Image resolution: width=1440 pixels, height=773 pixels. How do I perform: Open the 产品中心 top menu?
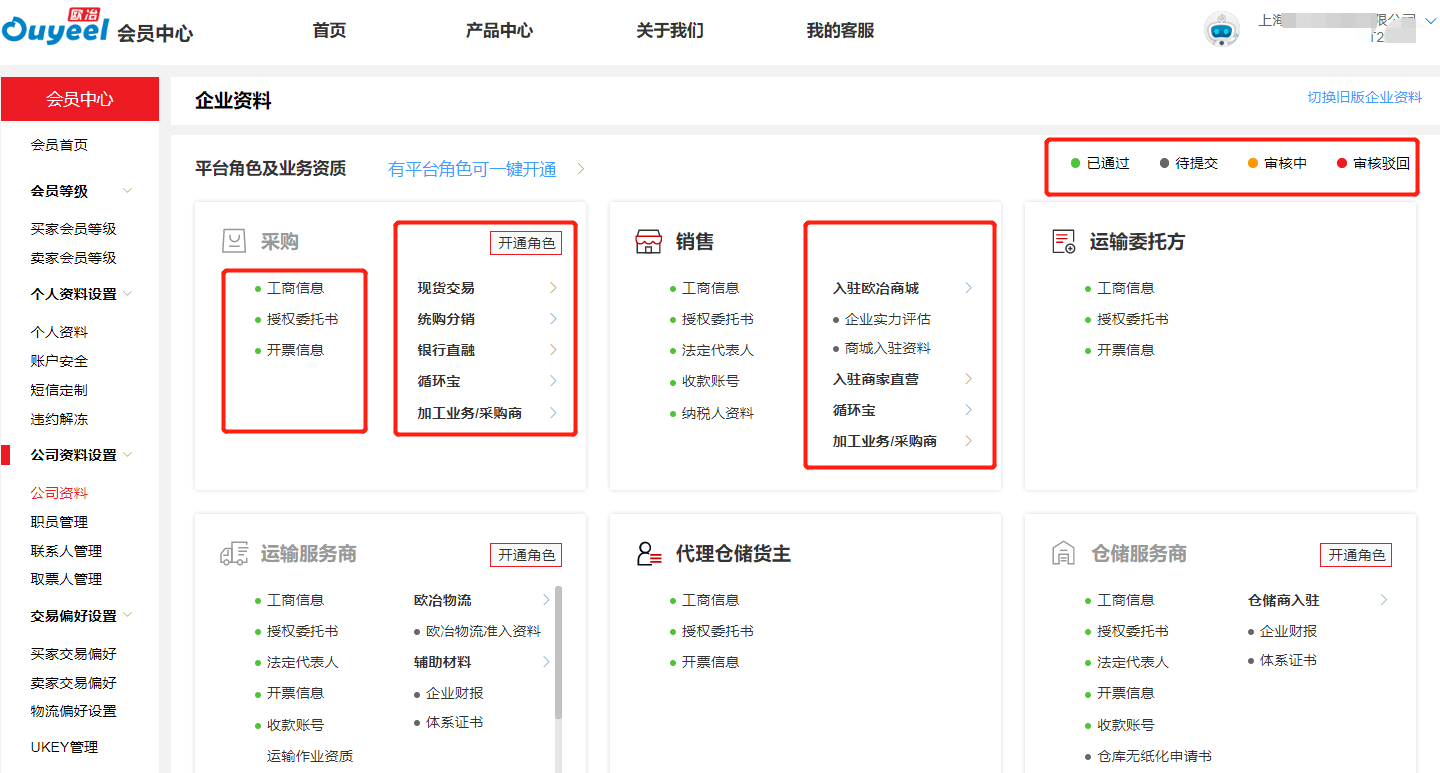click(499, 31)
